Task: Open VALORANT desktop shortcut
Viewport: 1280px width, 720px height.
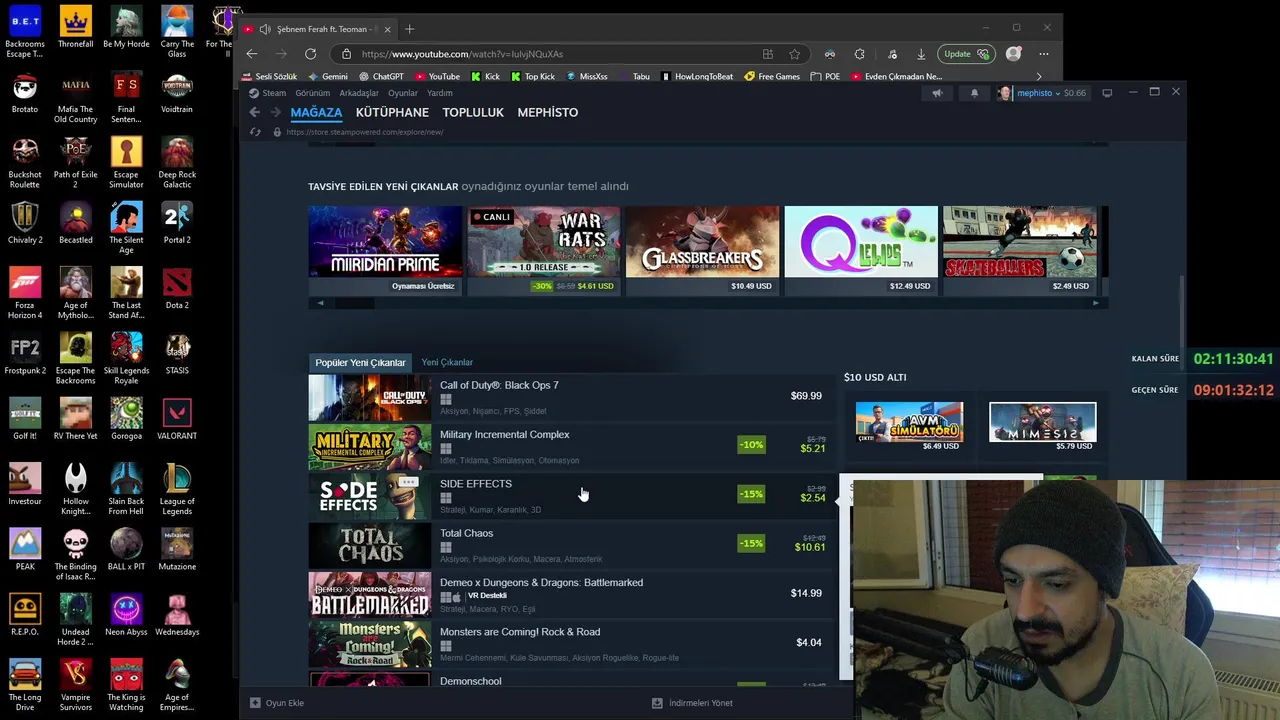Action: tap(177, 421)
